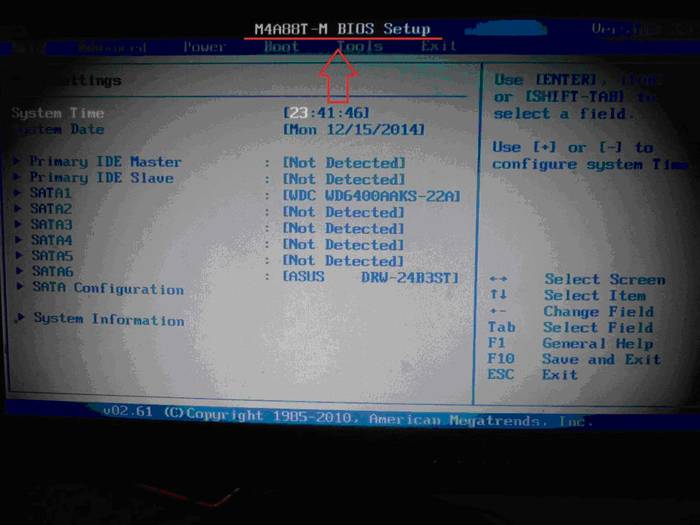Open the SATA5 entry
700x525 pixels.
51,256
